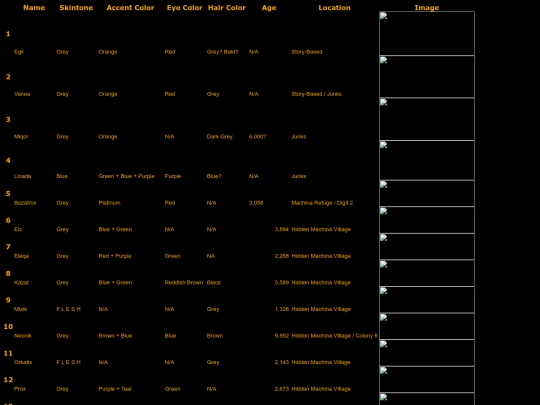Viewport: 540px width, 405px height.
Task: Open the image thumbnail for row 11
Action: (427, 353)
